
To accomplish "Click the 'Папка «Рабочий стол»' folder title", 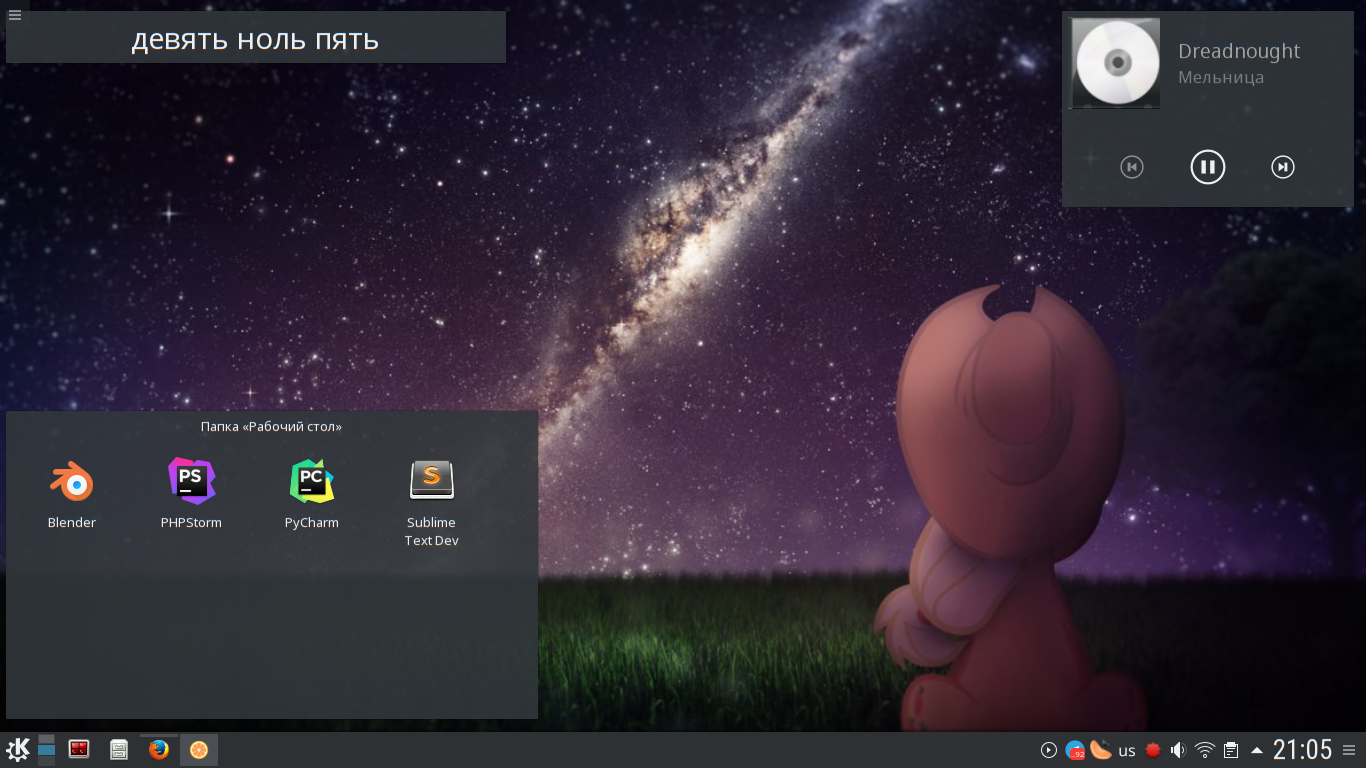I will (271, 426).
